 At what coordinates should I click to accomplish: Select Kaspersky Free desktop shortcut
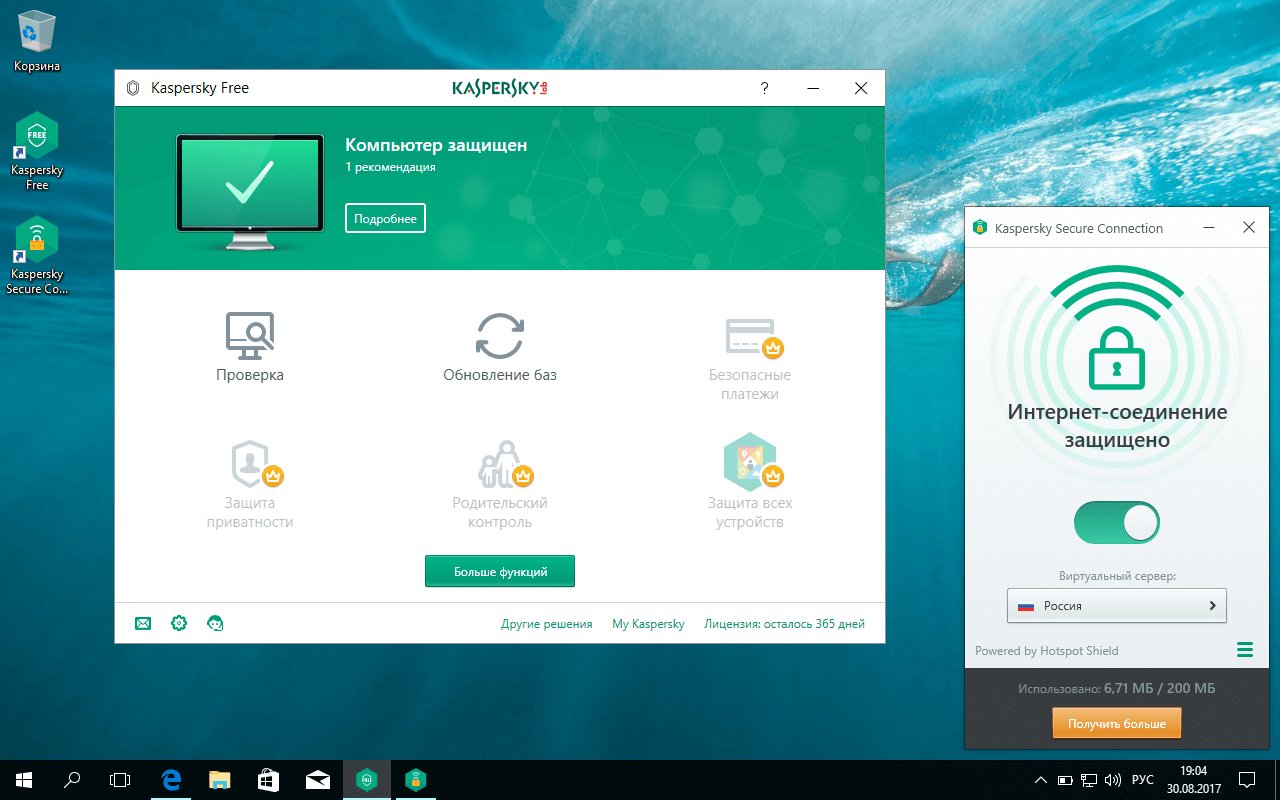click(x=37, y=151)
